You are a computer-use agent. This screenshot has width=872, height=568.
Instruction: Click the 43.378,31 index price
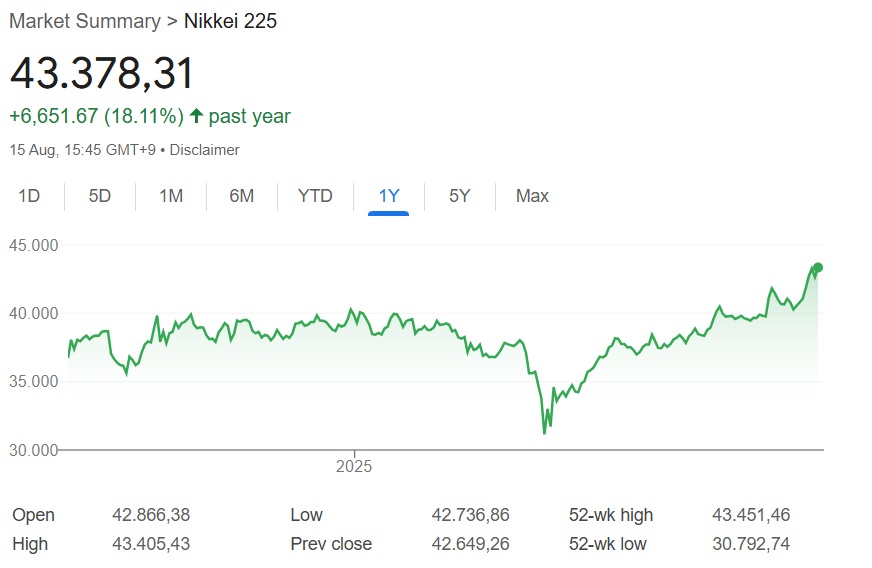(102, 74)
